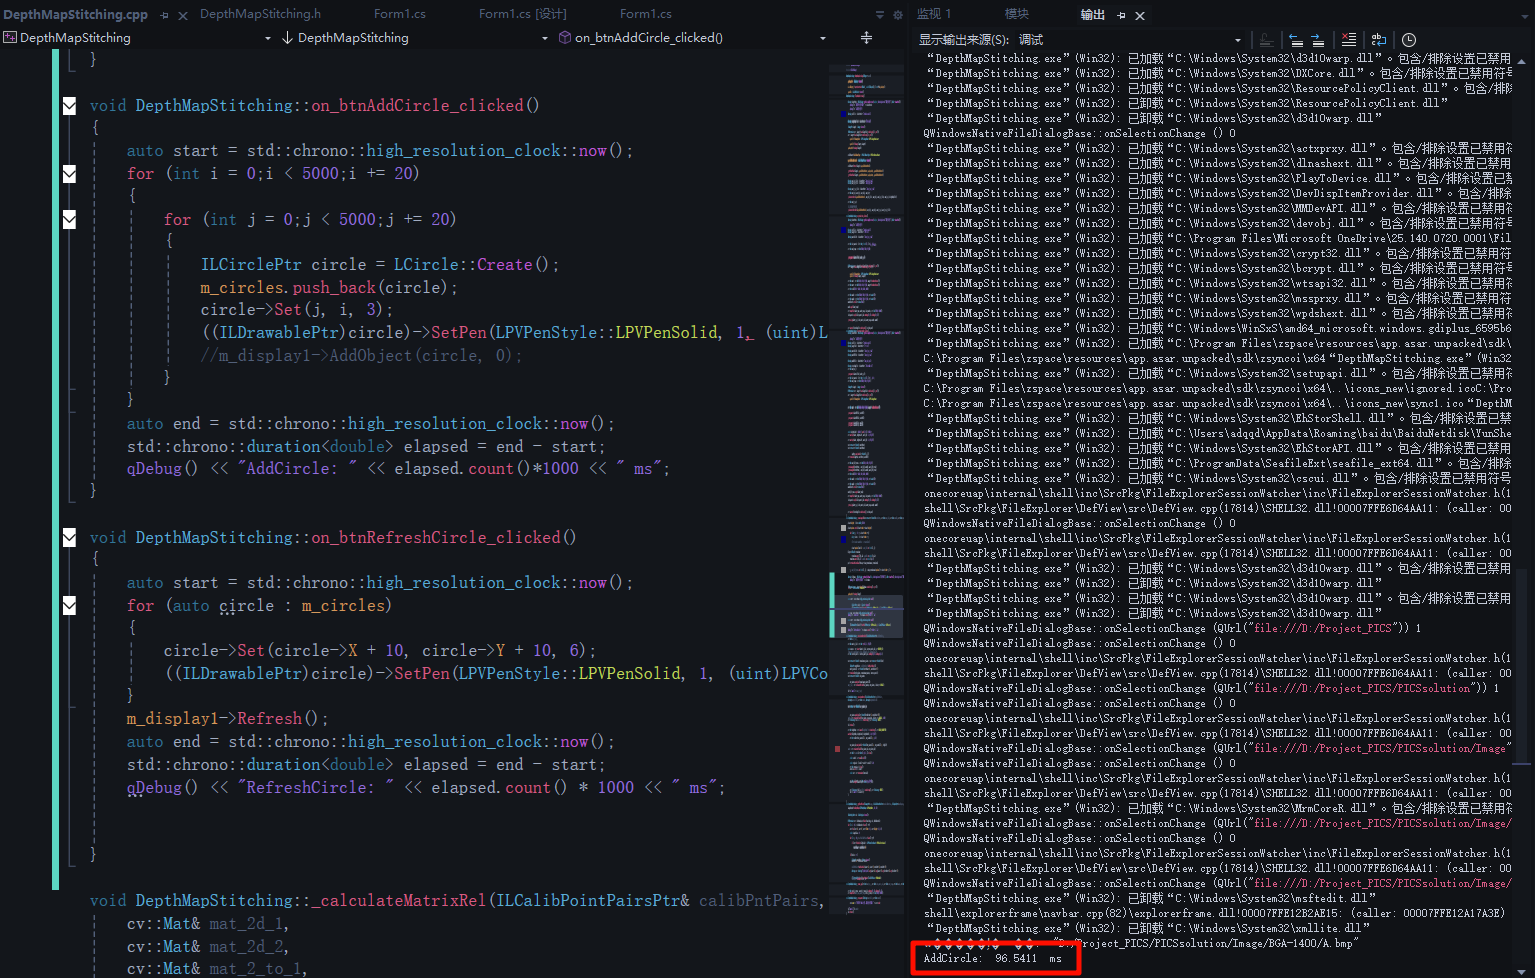This screenshot has width=1535, height=978.
Task: Collapse the on_btnRefreshCircle_clicked function block
Action: point(69,537)
